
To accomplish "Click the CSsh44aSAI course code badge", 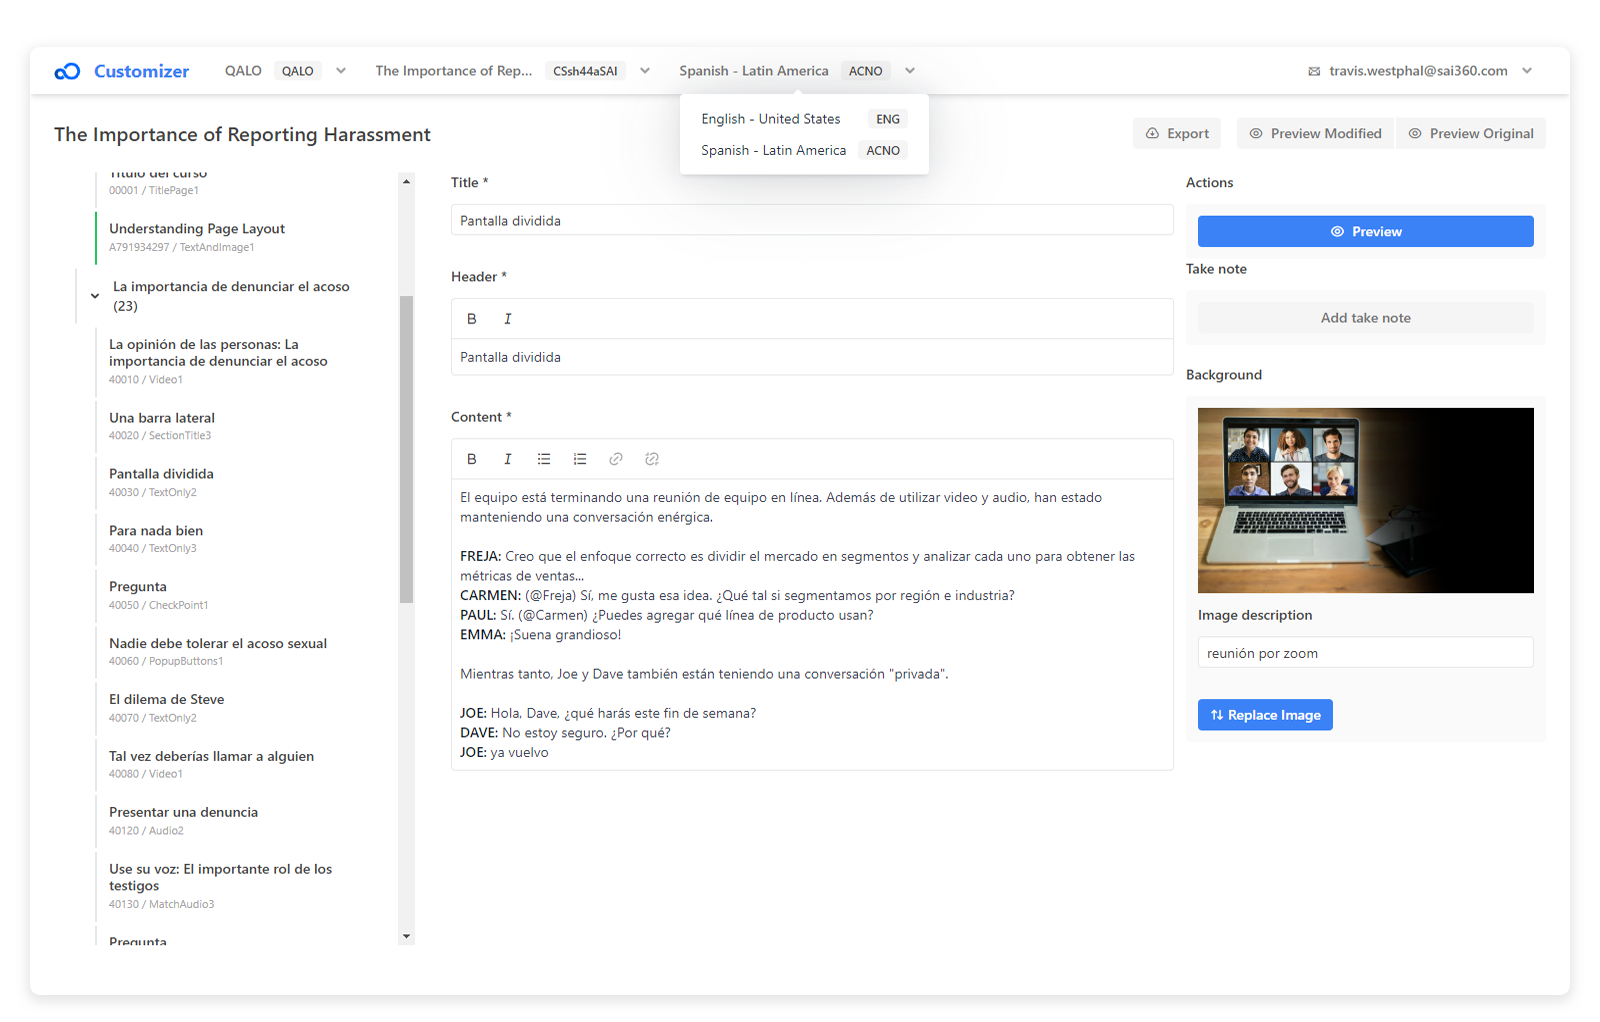I will [585, 71].
